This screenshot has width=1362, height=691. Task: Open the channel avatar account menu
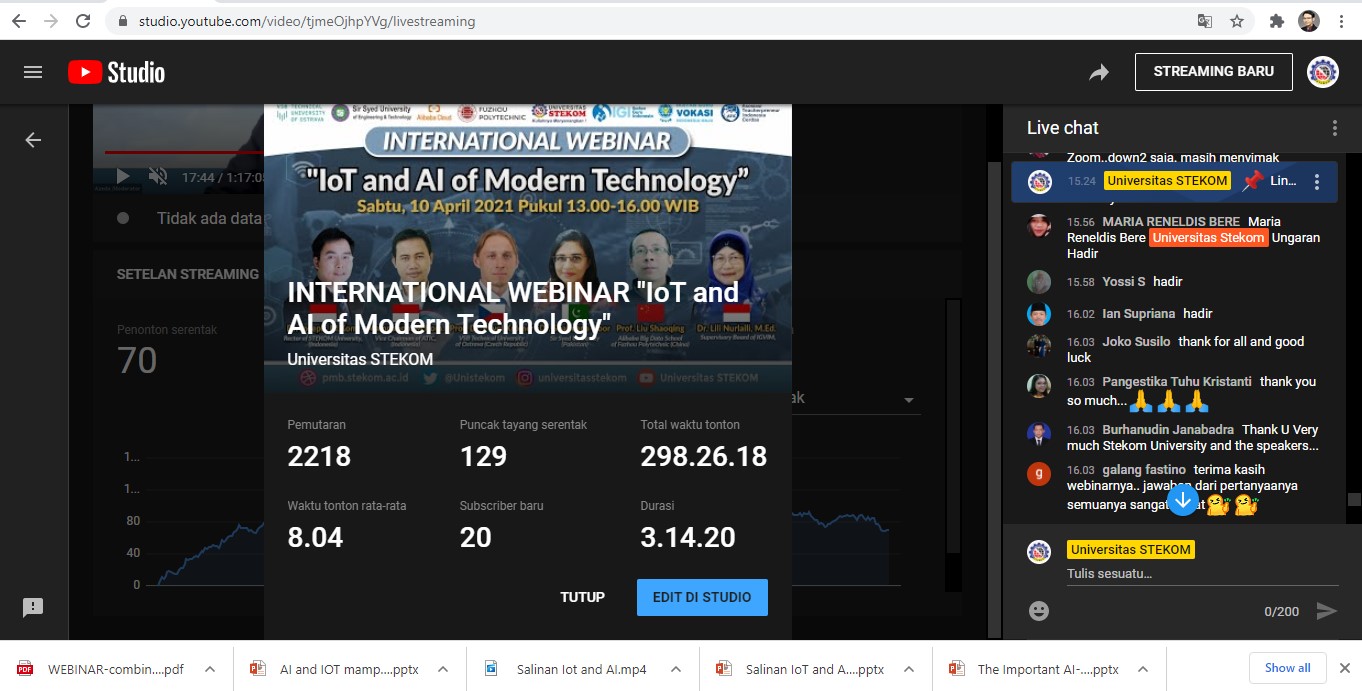coord(1323,72)
